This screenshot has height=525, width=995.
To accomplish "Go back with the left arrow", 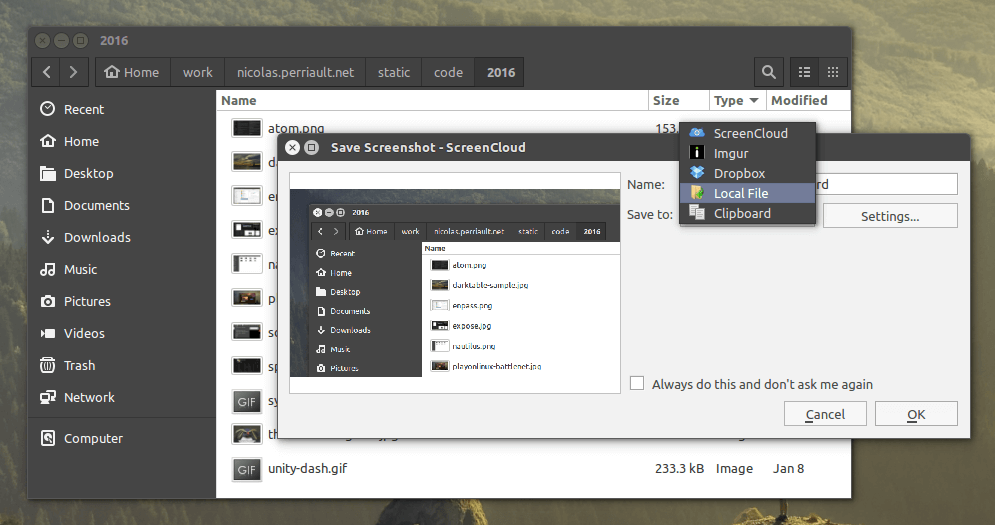I will coord(46,72).
